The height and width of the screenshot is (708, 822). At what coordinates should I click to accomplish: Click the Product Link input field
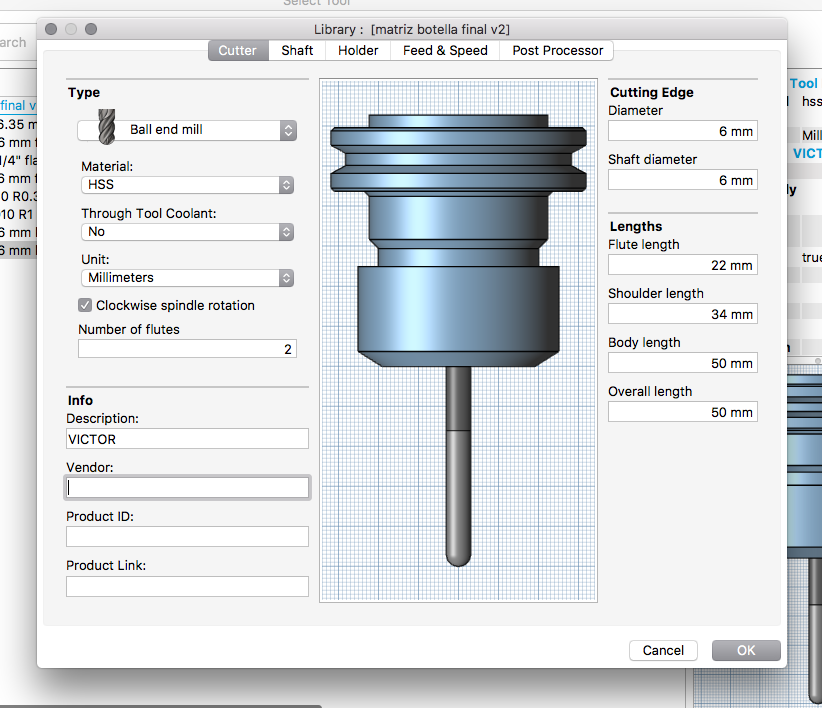(187, 586)
